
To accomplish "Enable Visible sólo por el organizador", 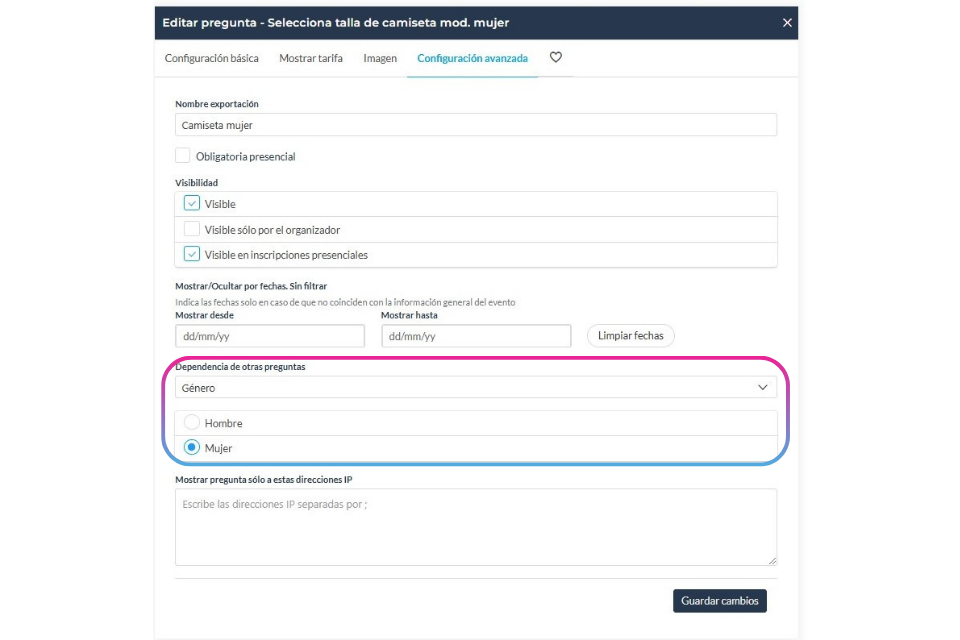I will tap(192, 229).
